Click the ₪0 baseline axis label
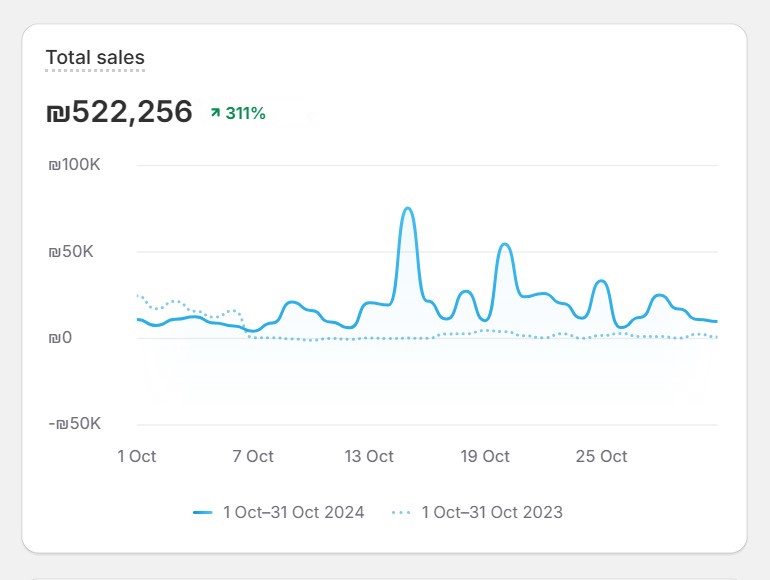The height and width of the screenshot is (580, 770). (x=59, y=337)
